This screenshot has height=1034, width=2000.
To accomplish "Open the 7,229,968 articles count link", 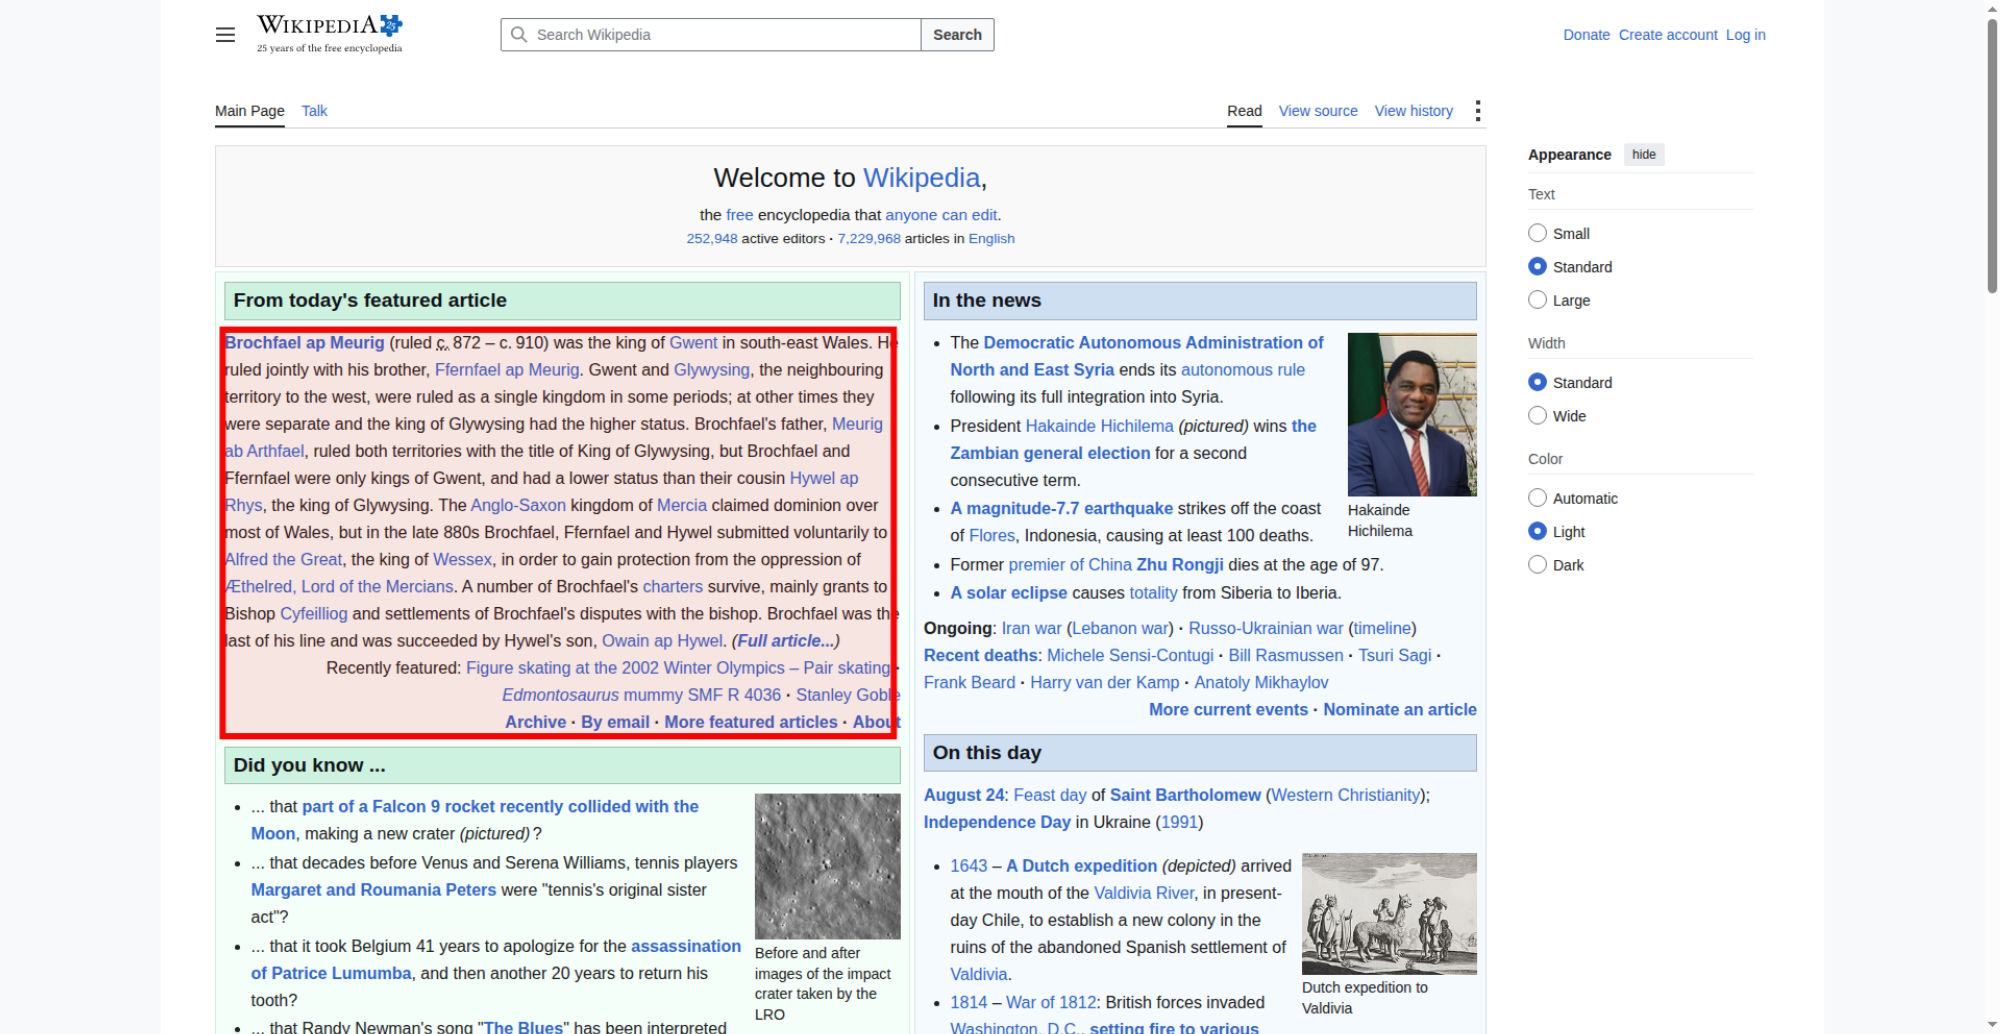I will (869, 239).
